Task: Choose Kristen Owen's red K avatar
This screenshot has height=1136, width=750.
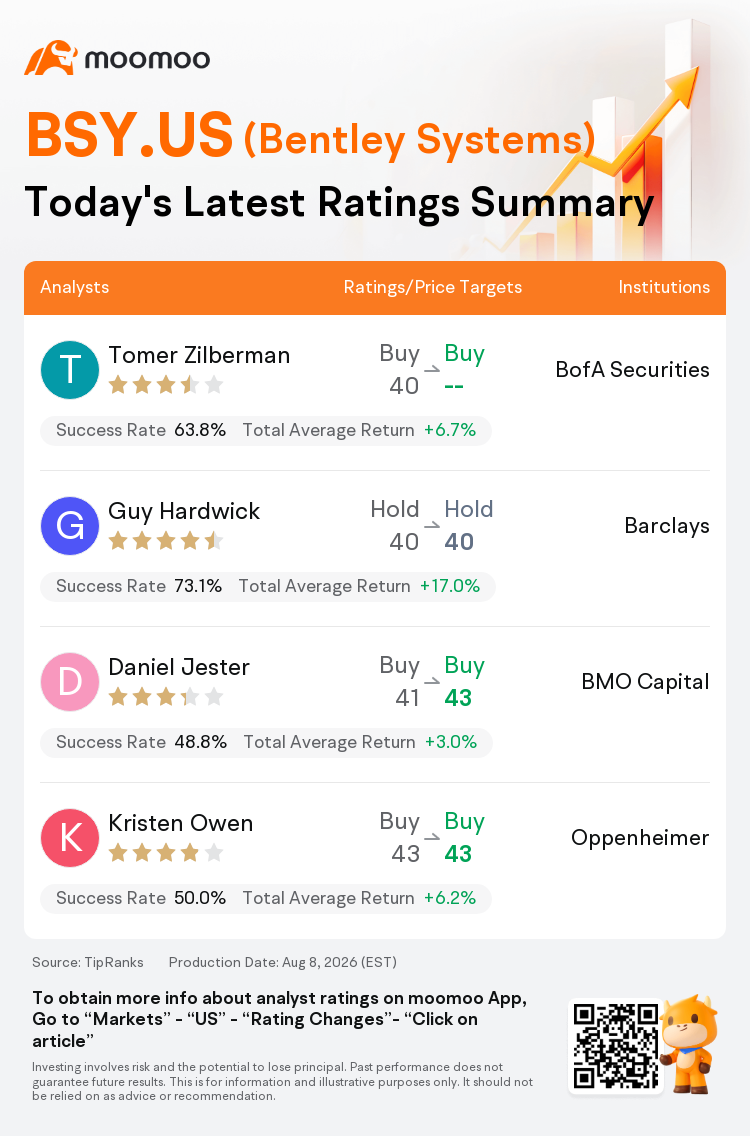Action: click(70, 838)
